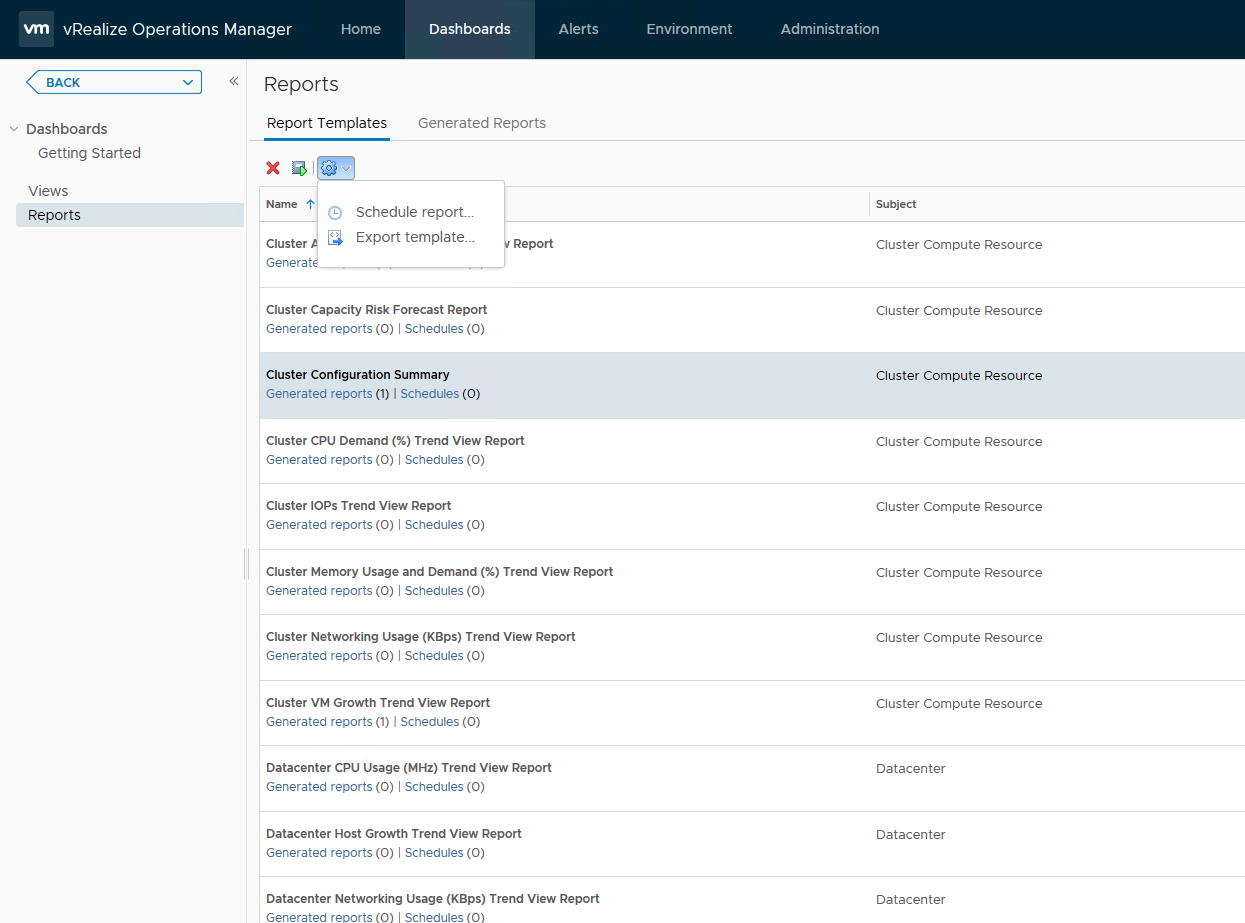Select Views in the sidebar
This screenshot has width=1245, height=923.
(48, 191)
